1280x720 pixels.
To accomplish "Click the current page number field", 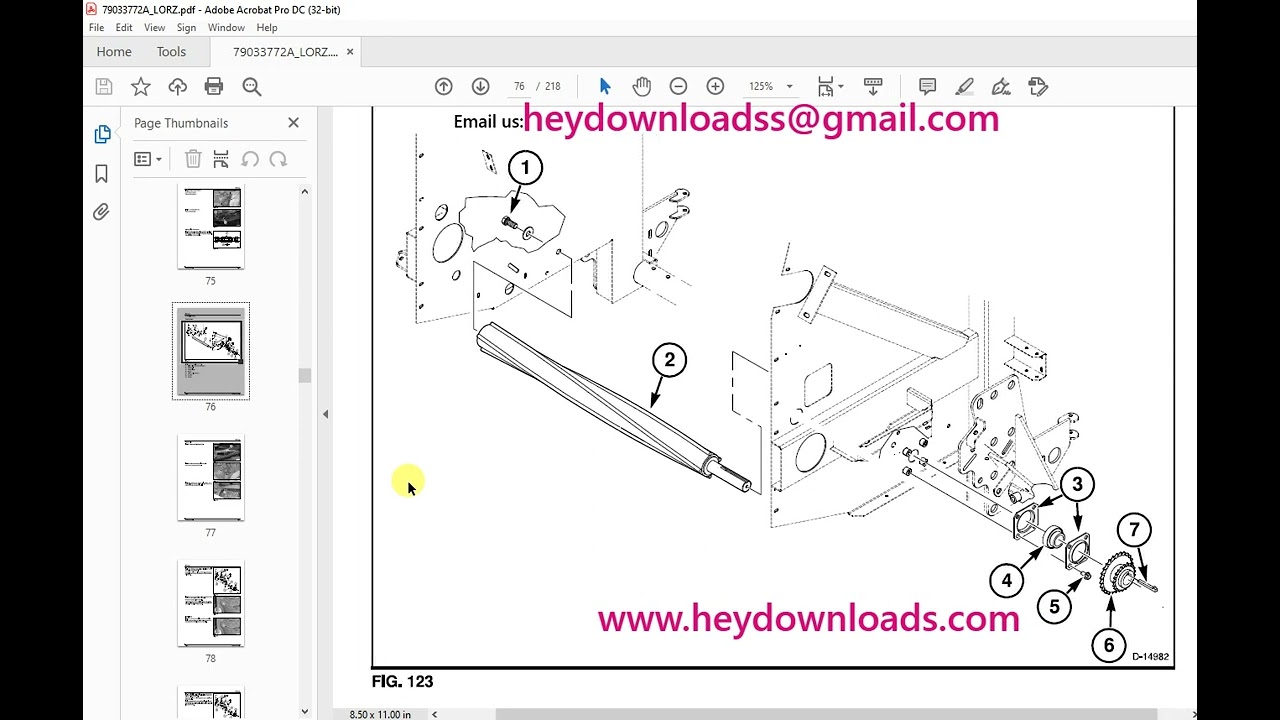I will pos(519,87).
